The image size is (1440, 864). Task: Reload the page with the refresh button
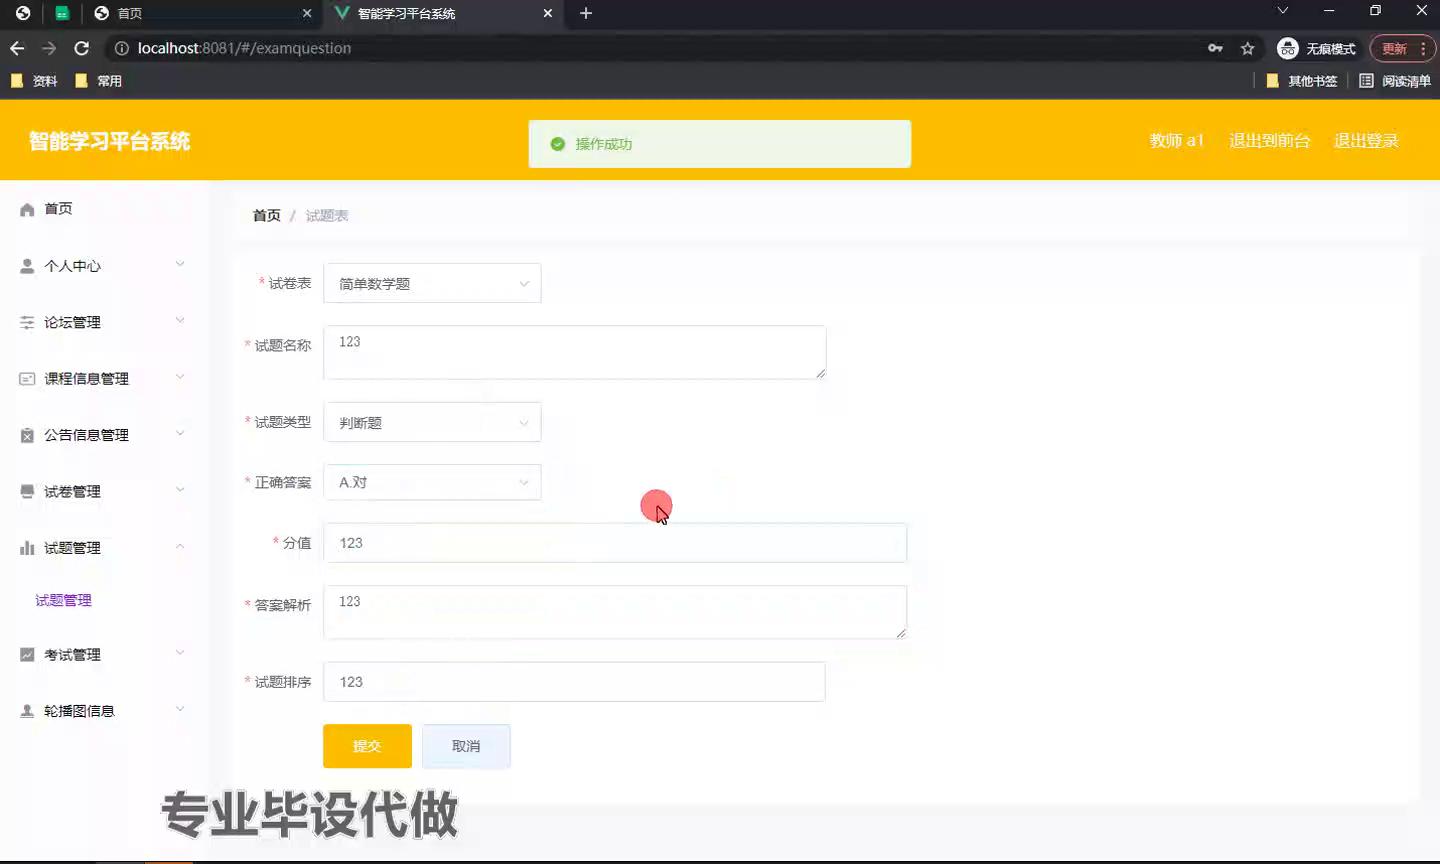click(82, 48)
